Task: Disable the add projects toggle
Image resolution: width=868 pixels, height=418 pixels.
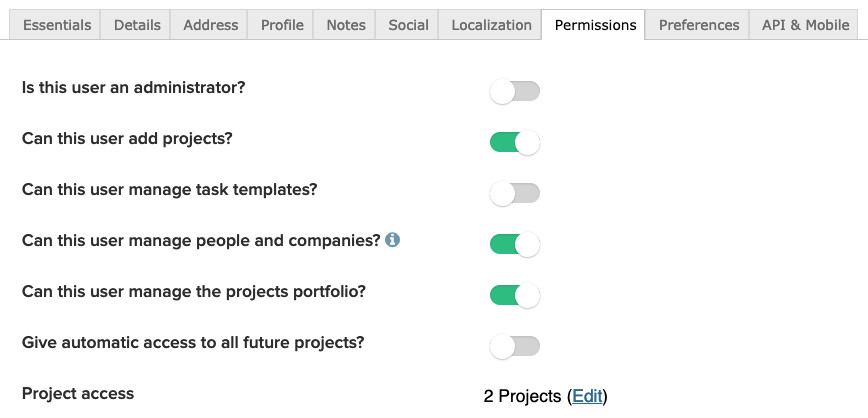Action: tap(514, 143)
